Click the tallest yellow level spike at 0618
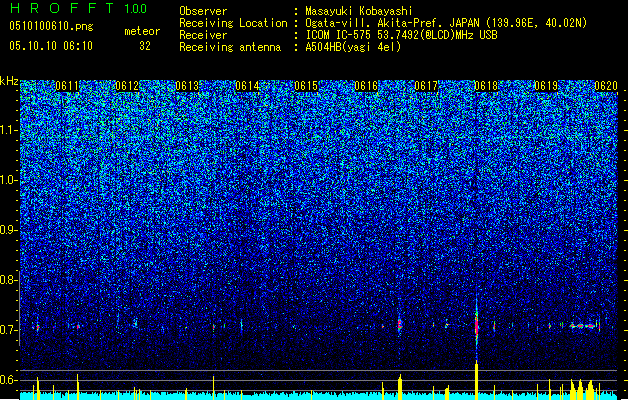Viewport: 629px width, 400px height. coord(477,380)
